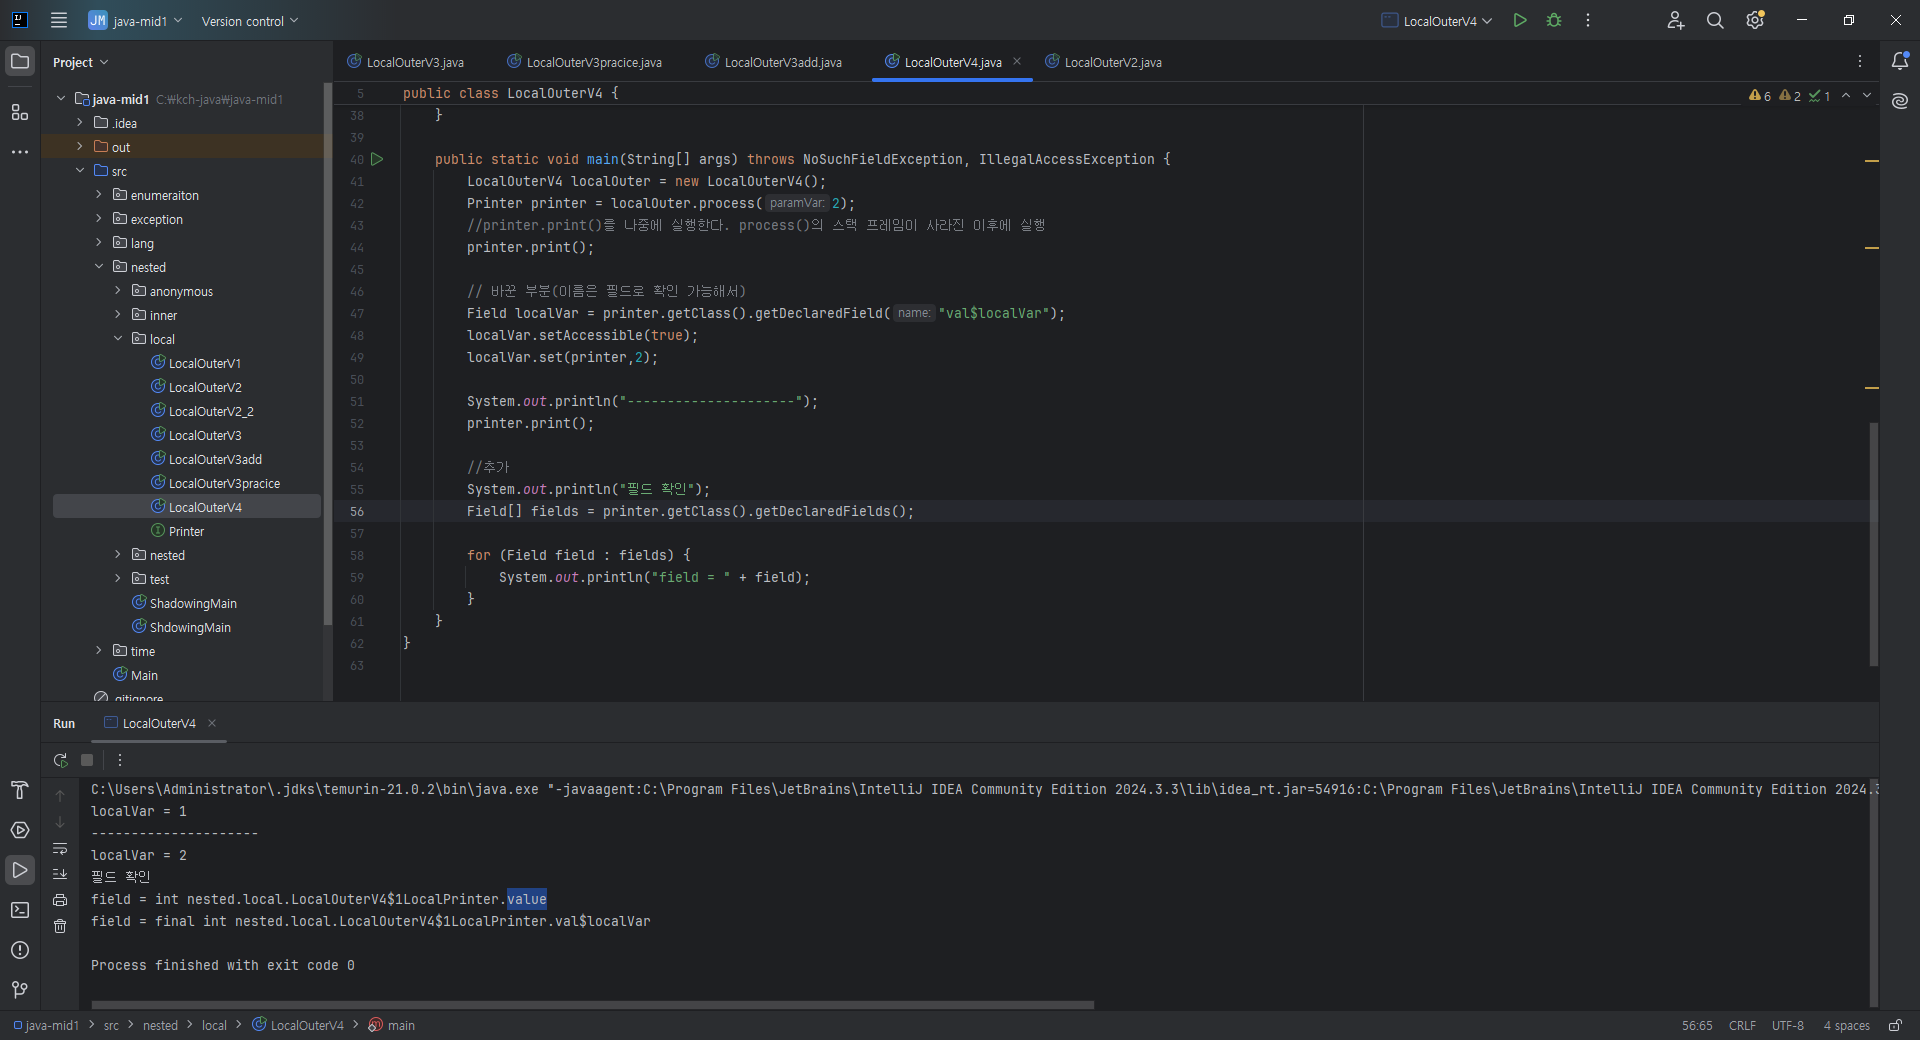Open IDE settings gear
The width and height of the screenshot is (1920, 1040).
pos(1755,20)
